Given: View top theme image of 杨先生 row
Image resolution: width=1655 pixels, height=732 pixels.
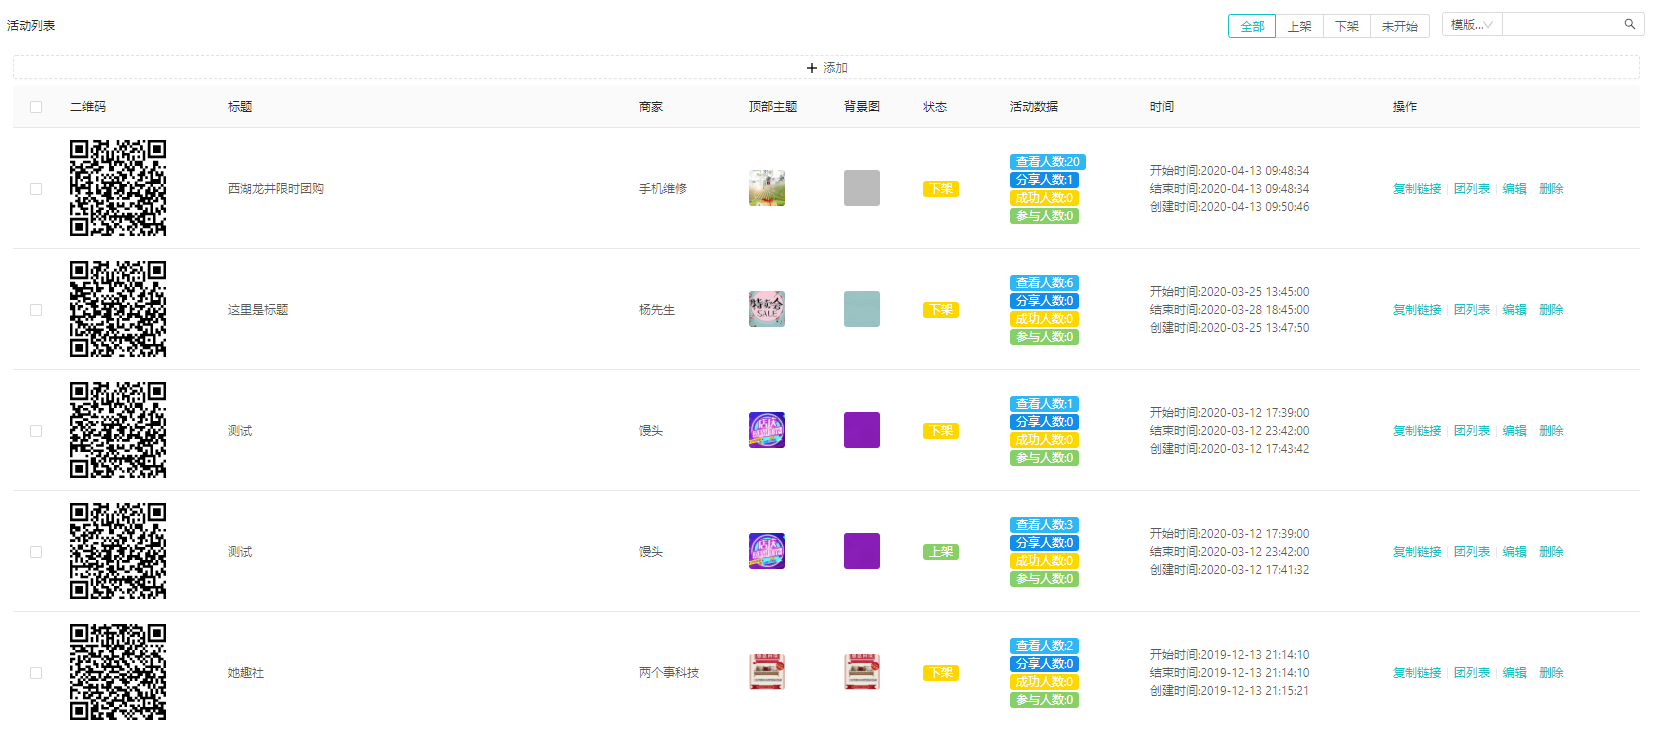Looking at the screenshot, I should [767, 309].
